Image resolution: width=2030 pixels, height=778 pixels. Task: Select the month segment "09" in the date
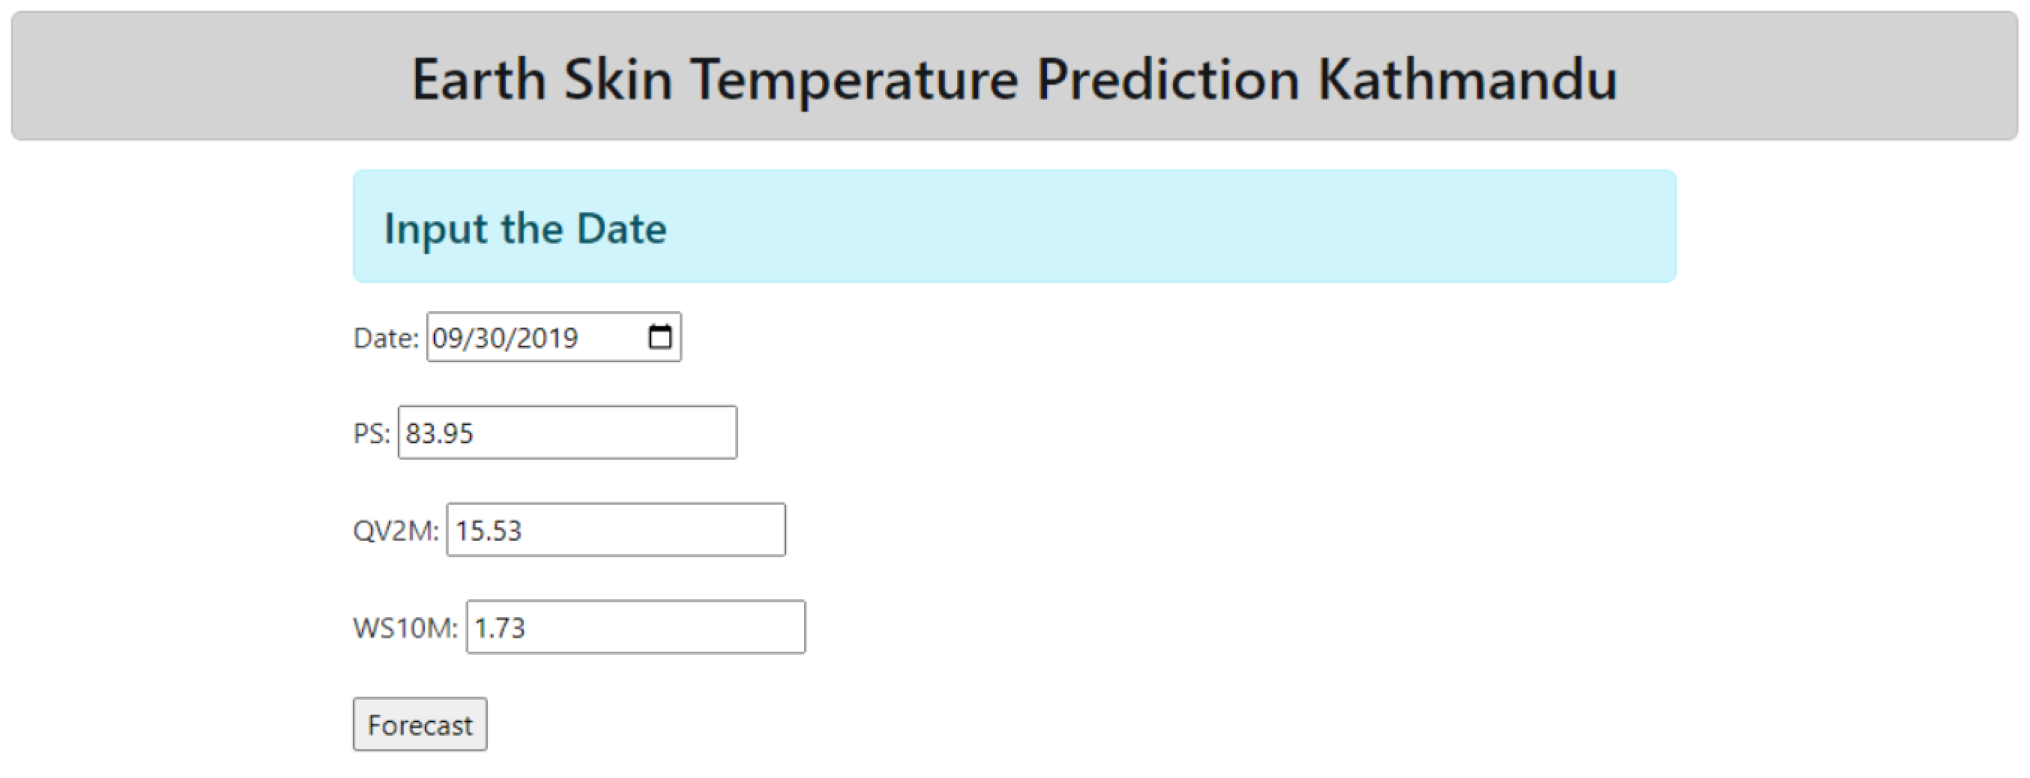click(447, 338)
